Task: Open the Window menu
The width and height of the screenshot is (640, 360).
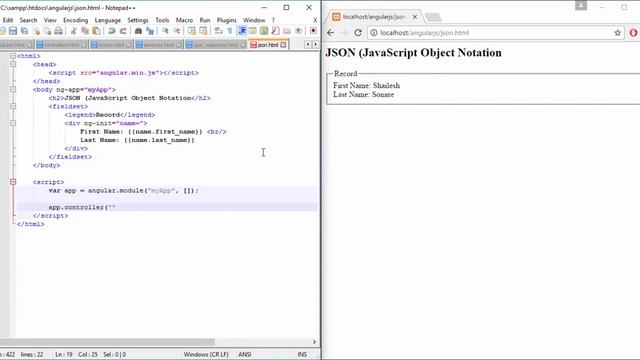Action: point(254,20)
